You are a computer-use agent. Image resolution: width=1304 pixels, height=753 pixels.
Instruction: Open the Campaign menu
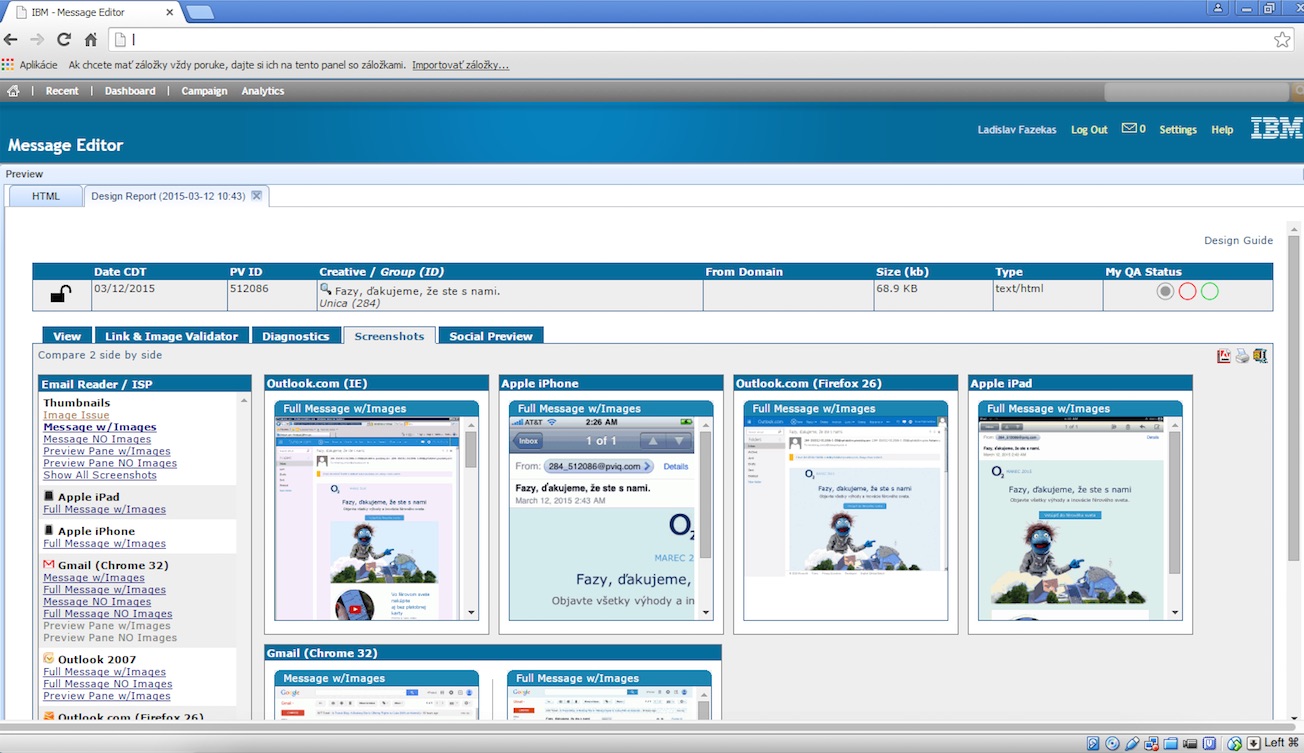click(x=204, y=91)
